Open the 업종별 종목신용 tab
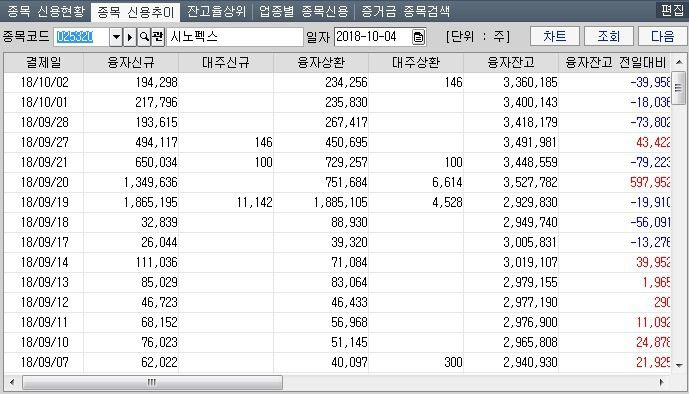 [x=304, y=11]
